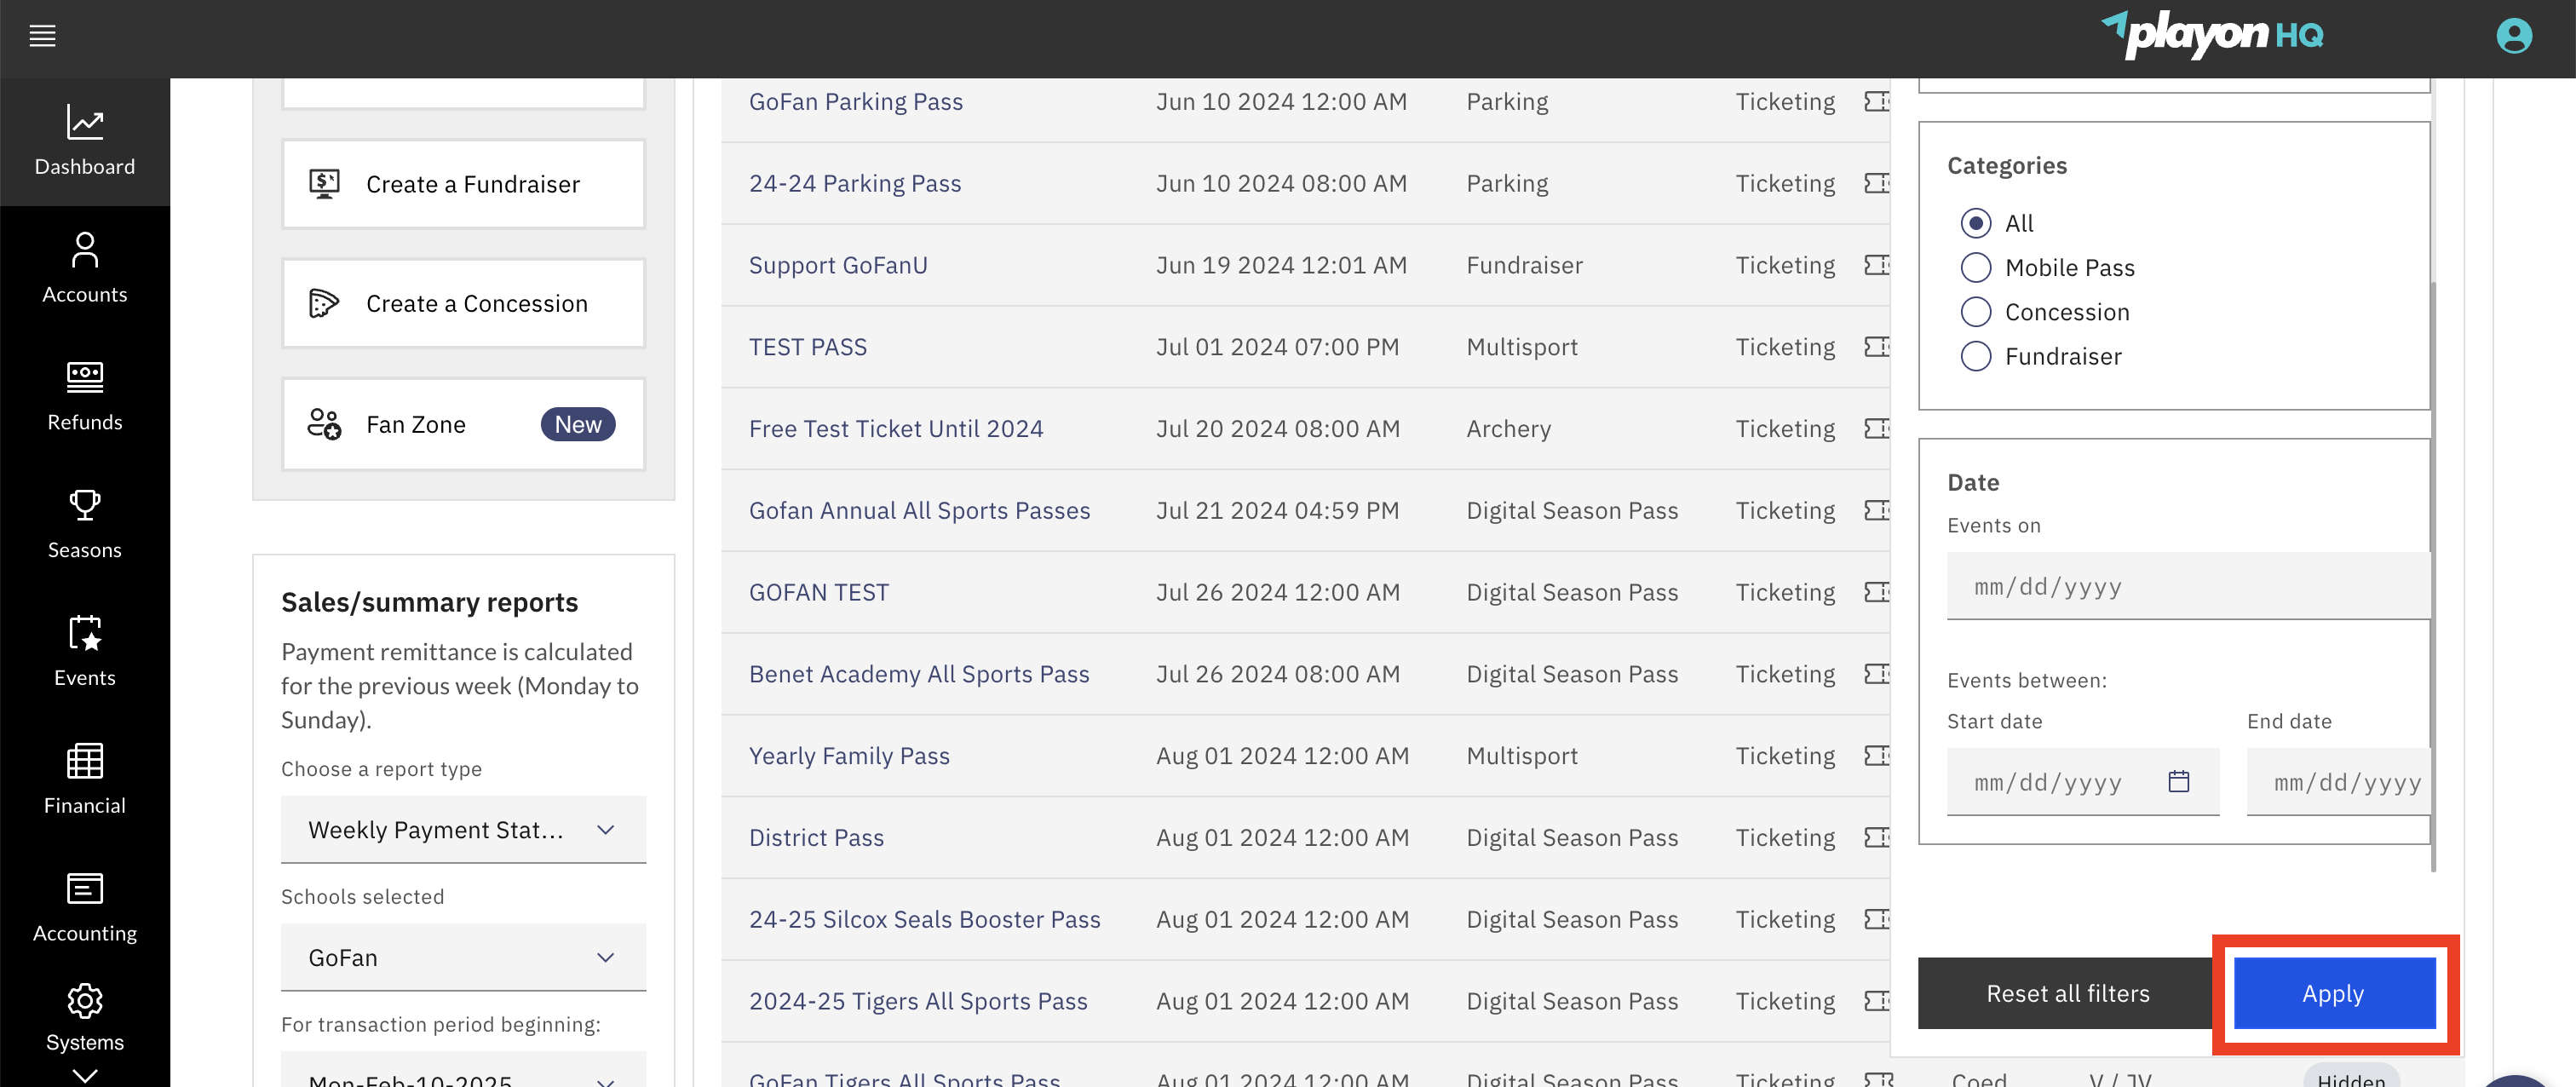Image resolution: width=2576 pixels, height=1087 pixels.
Task: Open Accounting in sidebar
Action: click(x=85, y=908)
